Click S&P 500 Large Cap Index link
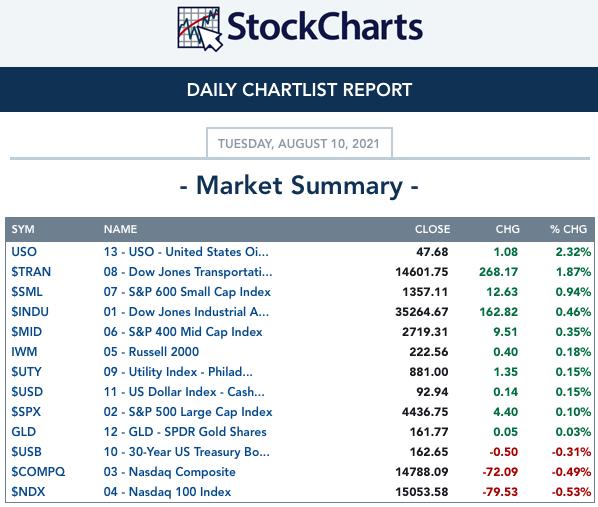 (188, 412)
